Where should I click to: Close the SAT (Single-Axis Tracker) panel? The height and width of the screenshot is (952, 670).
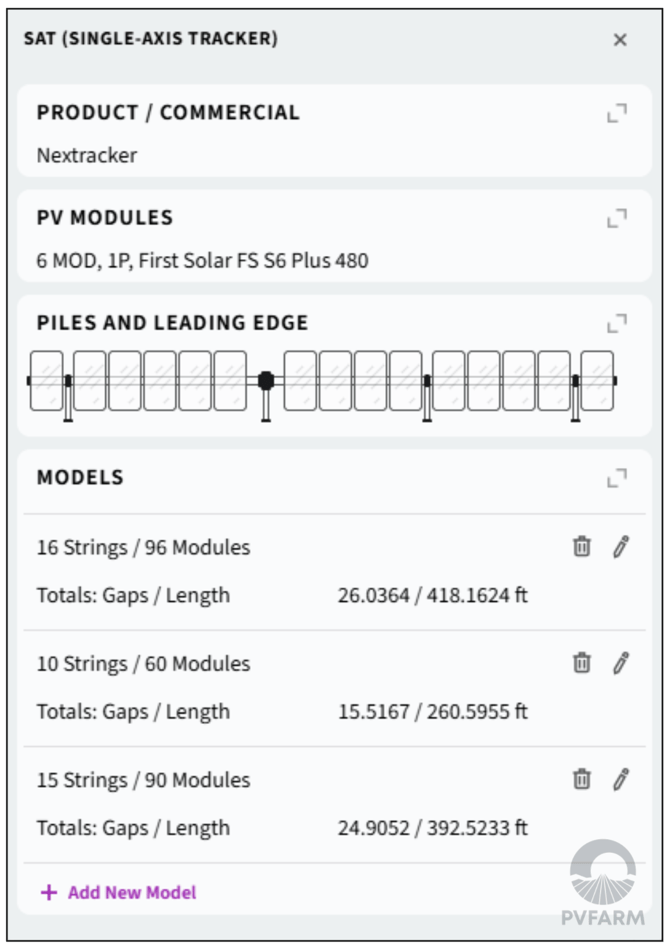click(x=620, y=40)
